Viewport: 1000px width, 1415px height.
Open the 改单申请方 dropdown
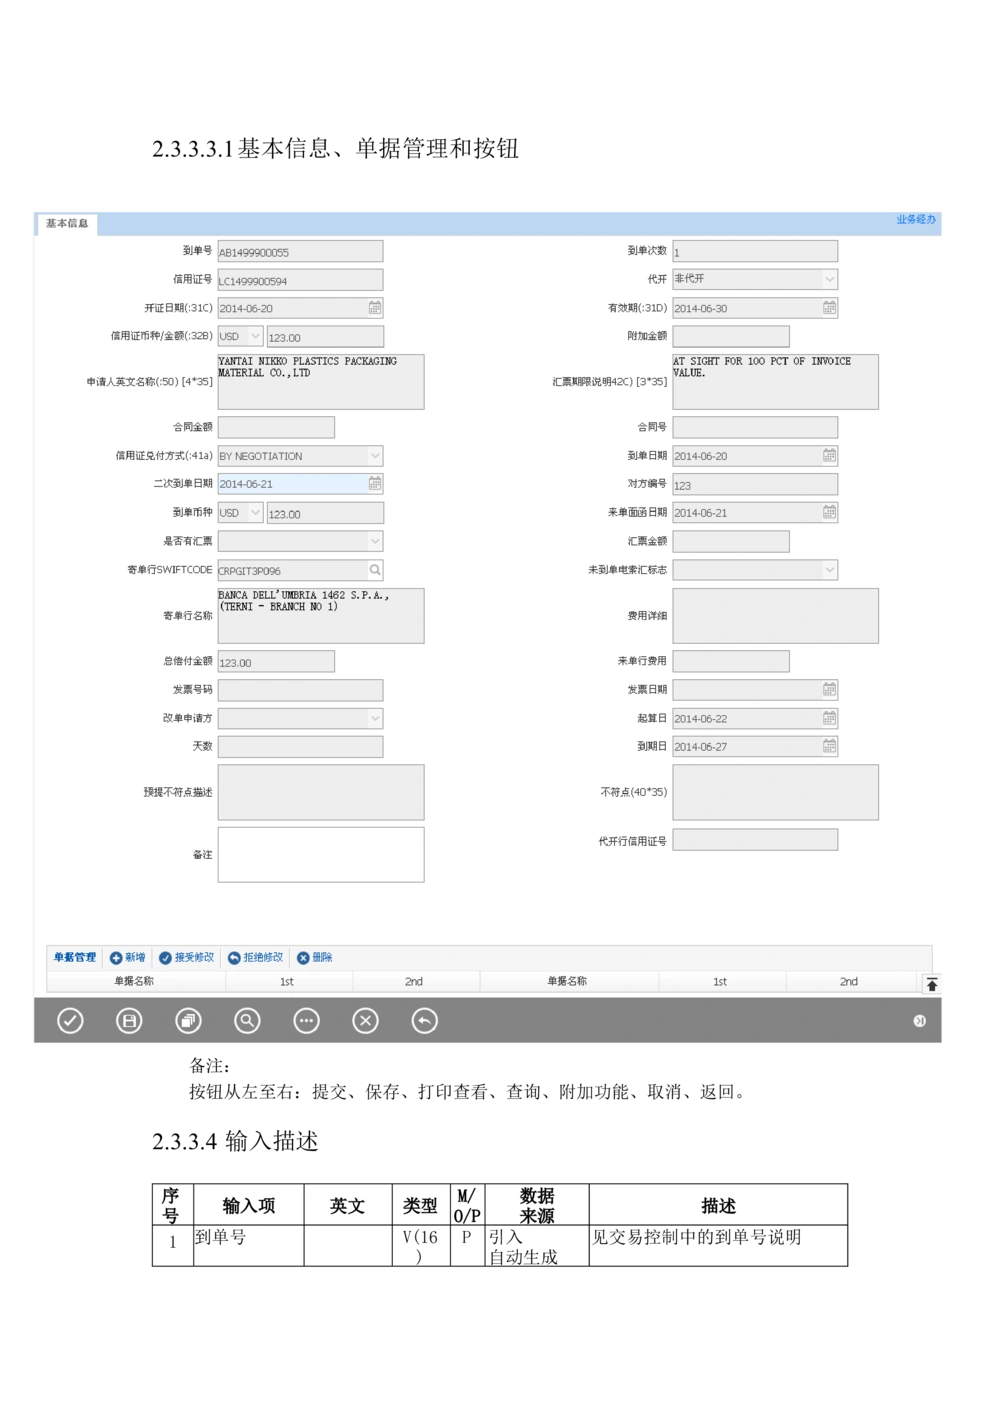tap(376, 718)
